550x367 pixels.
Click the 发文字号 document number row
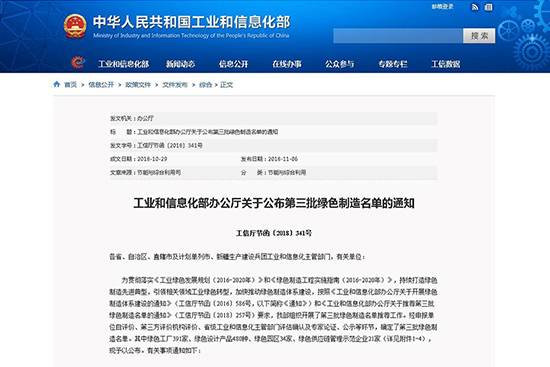tap(274, 145)
